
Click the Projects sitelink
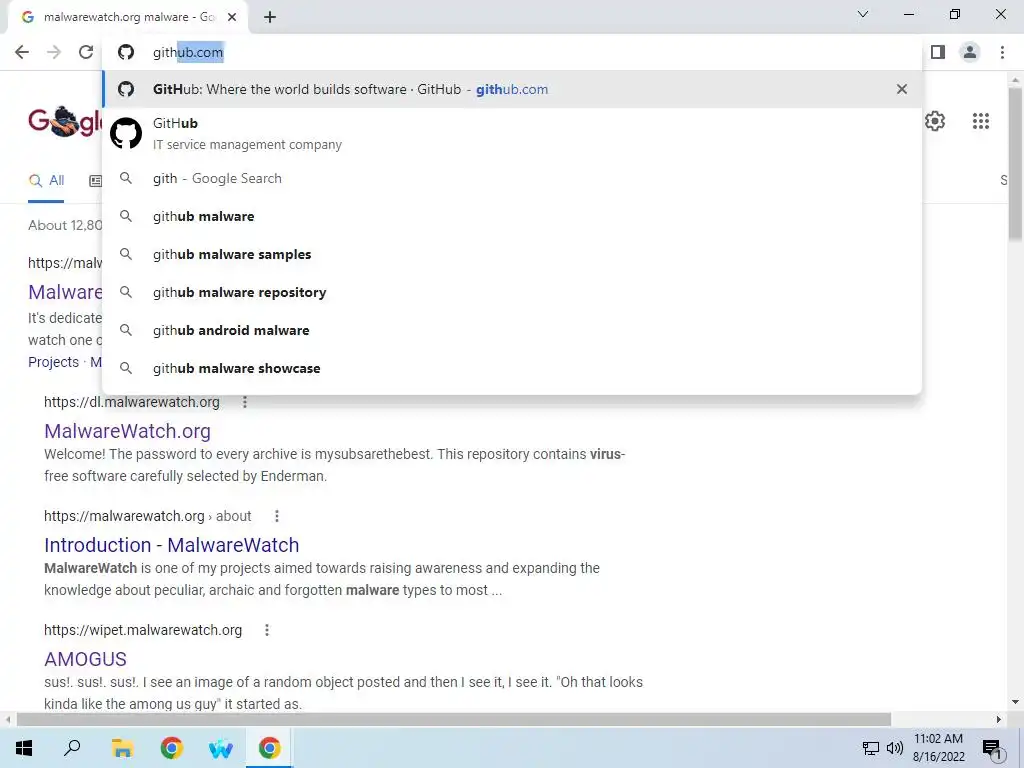coord(54,362)
